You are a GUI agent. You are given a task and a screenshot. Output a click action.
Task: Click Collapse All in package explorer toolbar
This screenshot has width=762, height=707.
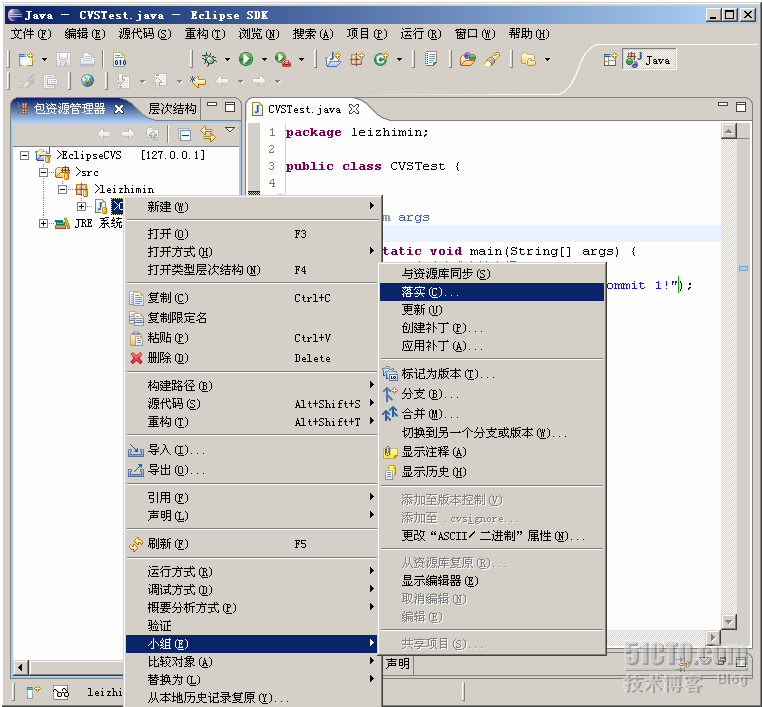point(185,134)
